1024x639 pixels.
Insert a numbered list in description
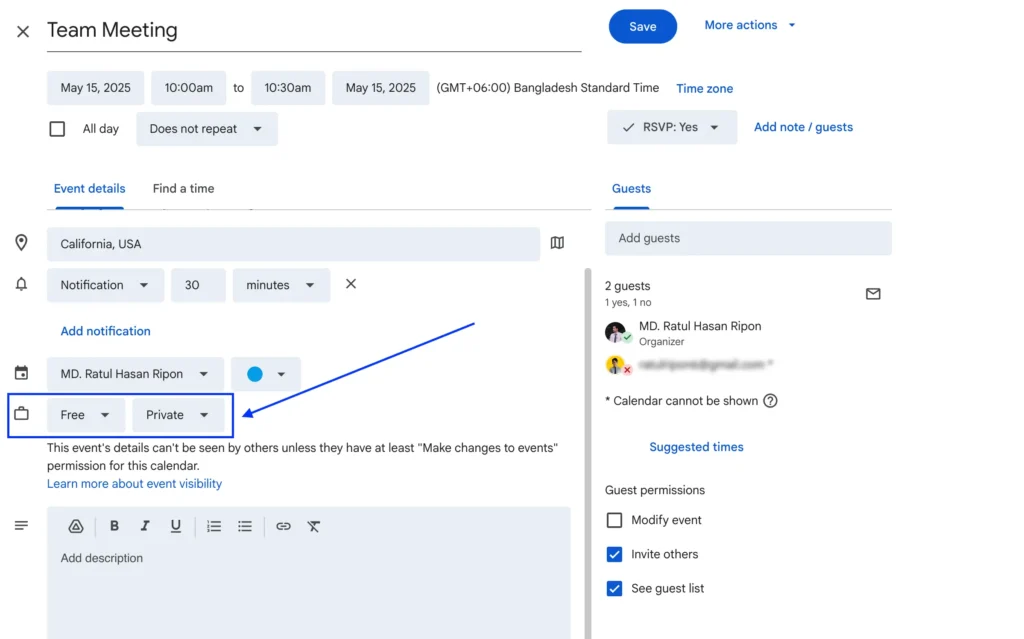click(214, 527)
